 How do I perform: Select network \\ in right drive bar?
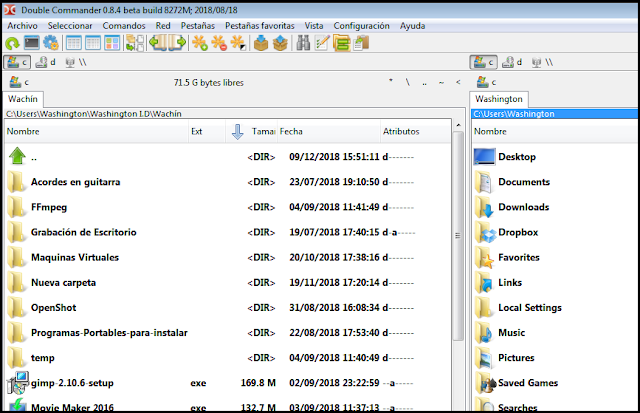[x=543, y=62]
